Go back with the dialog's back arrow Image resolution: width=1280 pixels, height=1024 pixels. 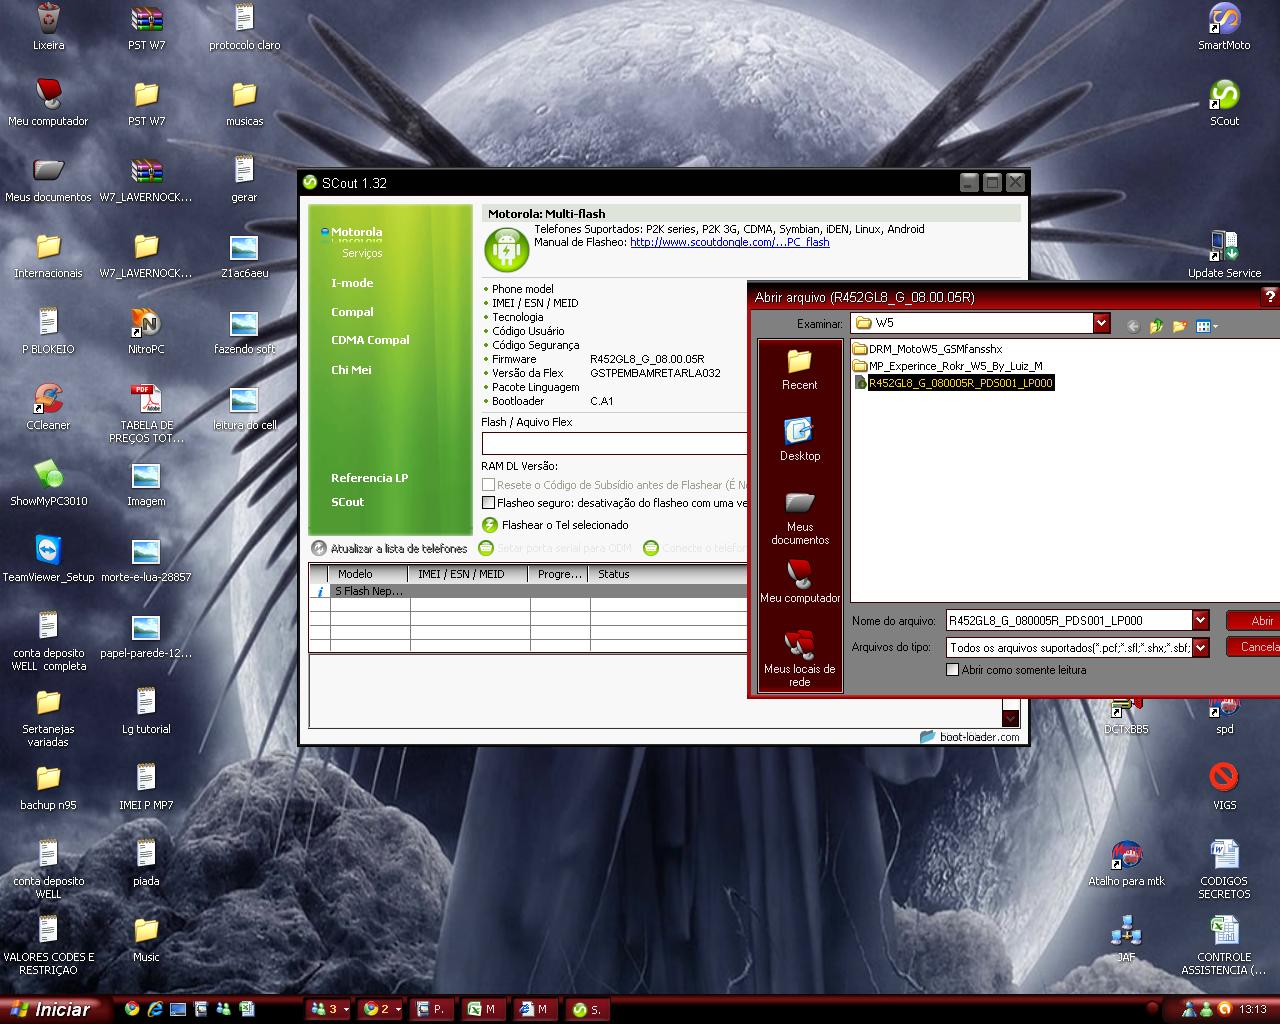pyautogui.click(x=1133, y=326)
